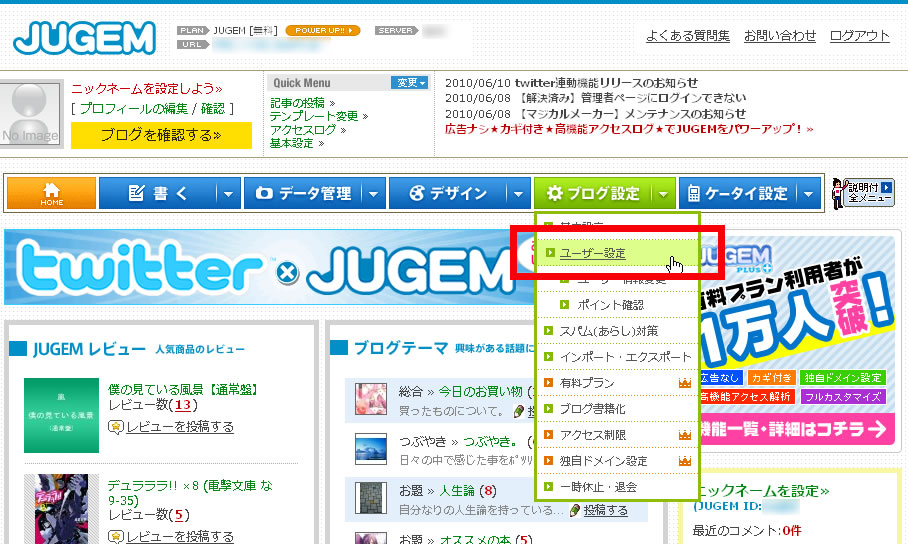
Task: Open the よくある質問集 link
Action: tap(687, 36)
